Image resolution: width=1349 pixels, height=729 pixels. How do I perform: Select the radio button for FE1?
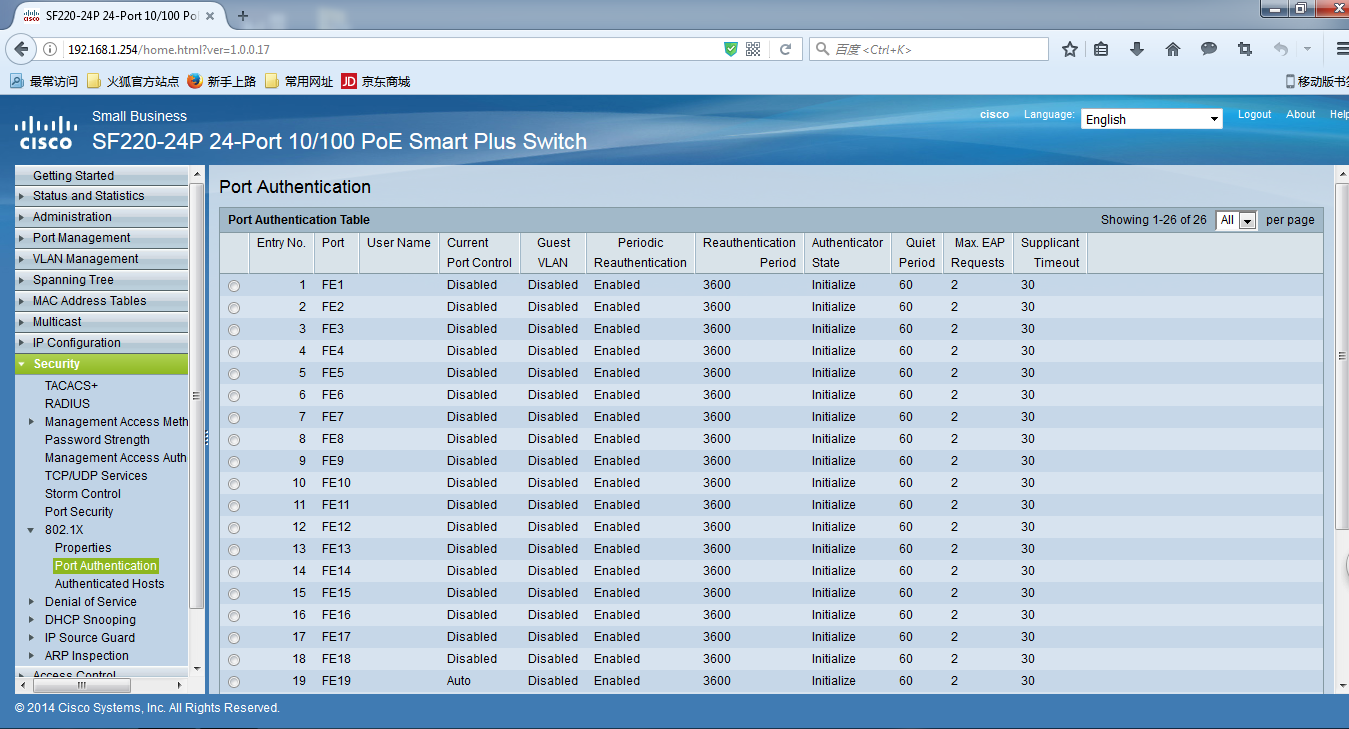click(234, 286)
